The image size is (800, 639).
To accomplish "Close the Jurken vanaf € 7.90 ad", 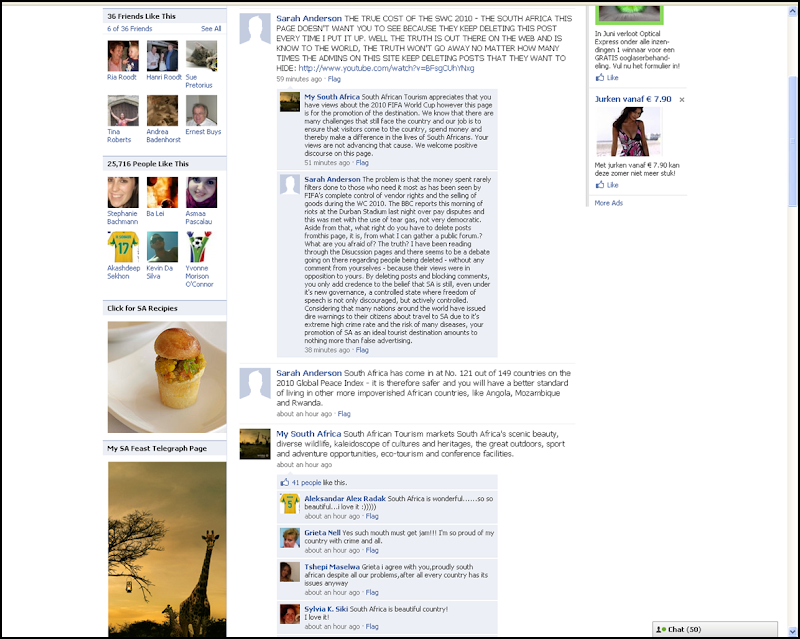I will tap(682, 100).
